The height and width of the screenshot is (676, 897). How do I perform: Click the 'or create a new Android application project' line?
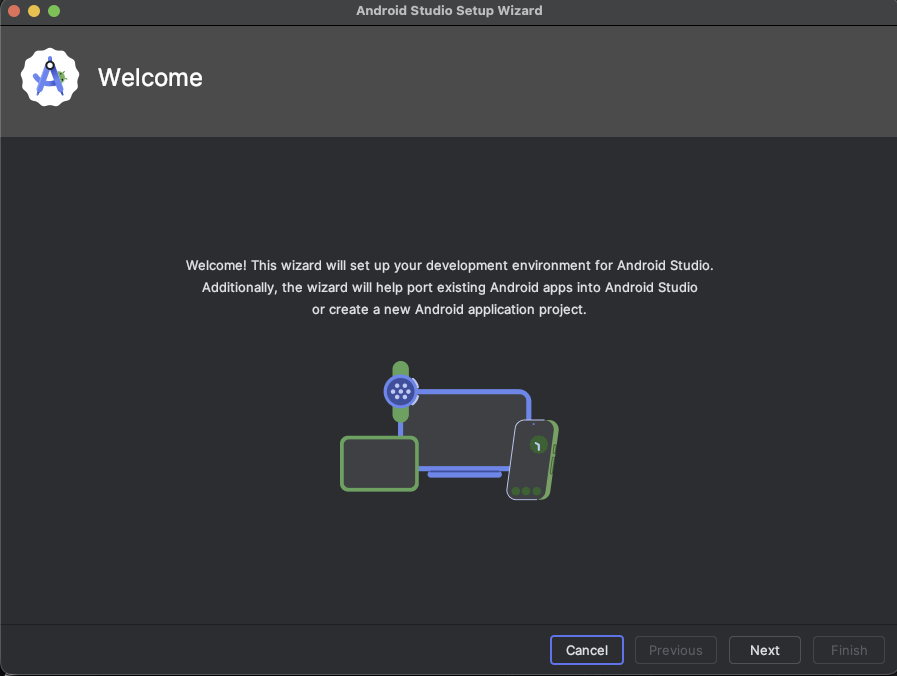click(449, 309)
